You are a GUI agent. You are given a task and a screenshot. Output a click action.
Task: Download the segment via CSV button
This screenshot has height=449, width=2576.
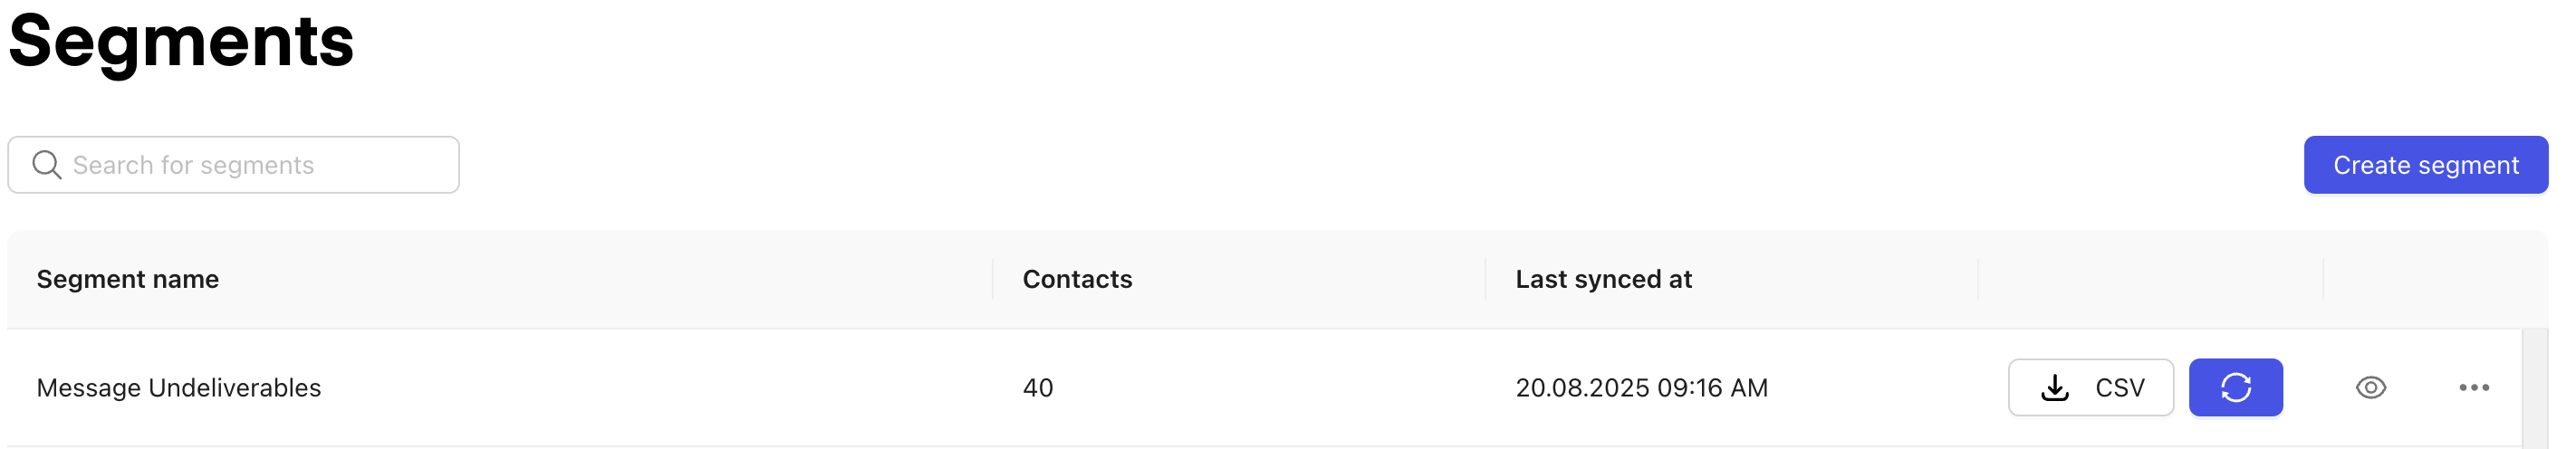tap(2090, 388)
